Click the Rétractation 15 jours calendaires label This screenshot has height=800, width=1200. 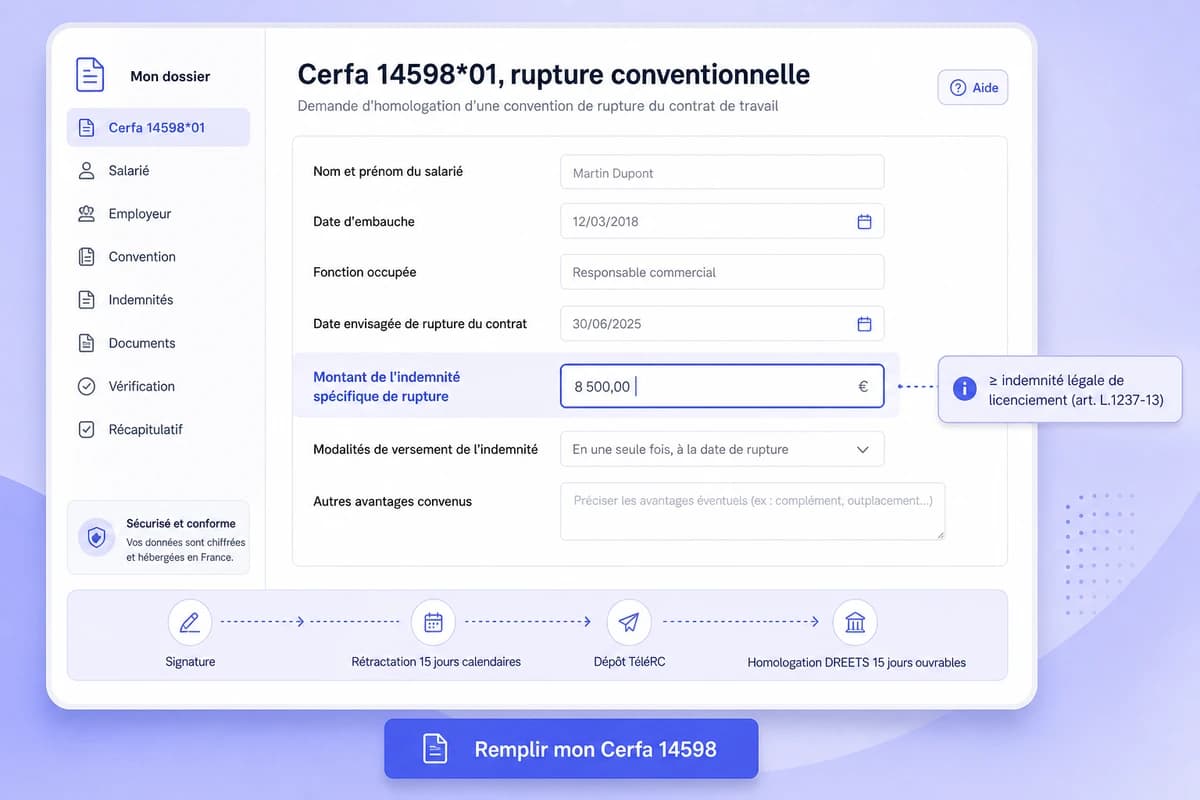(x=436, y=662)
